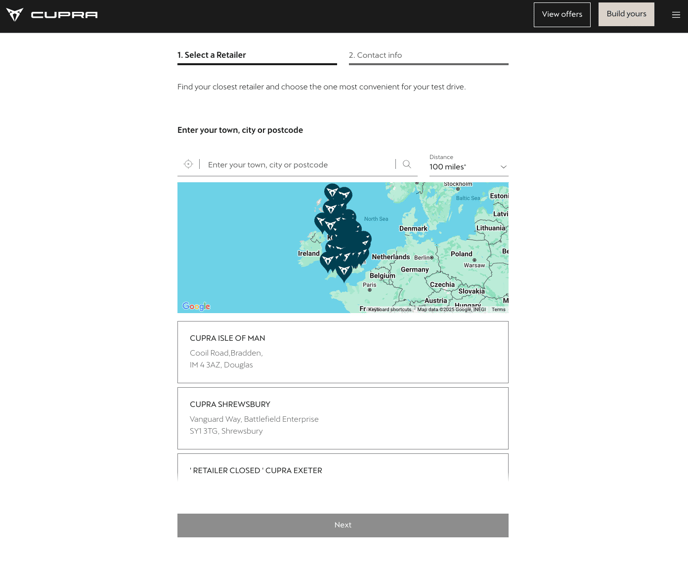The height and width of the screenshot is (565, 688).
Task: Select the closed CUPRA Exeter retailer
Action: [343, 468]
